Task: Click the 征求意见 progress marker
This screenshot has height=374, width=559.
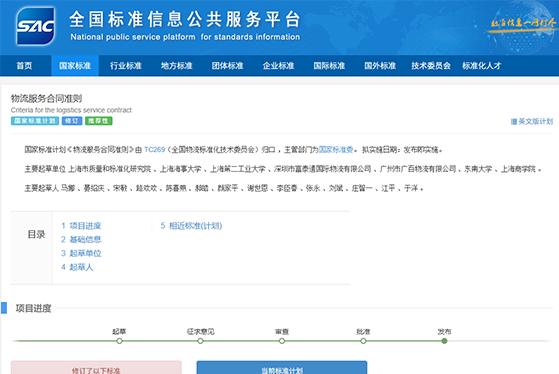Action: click(200, 341)
